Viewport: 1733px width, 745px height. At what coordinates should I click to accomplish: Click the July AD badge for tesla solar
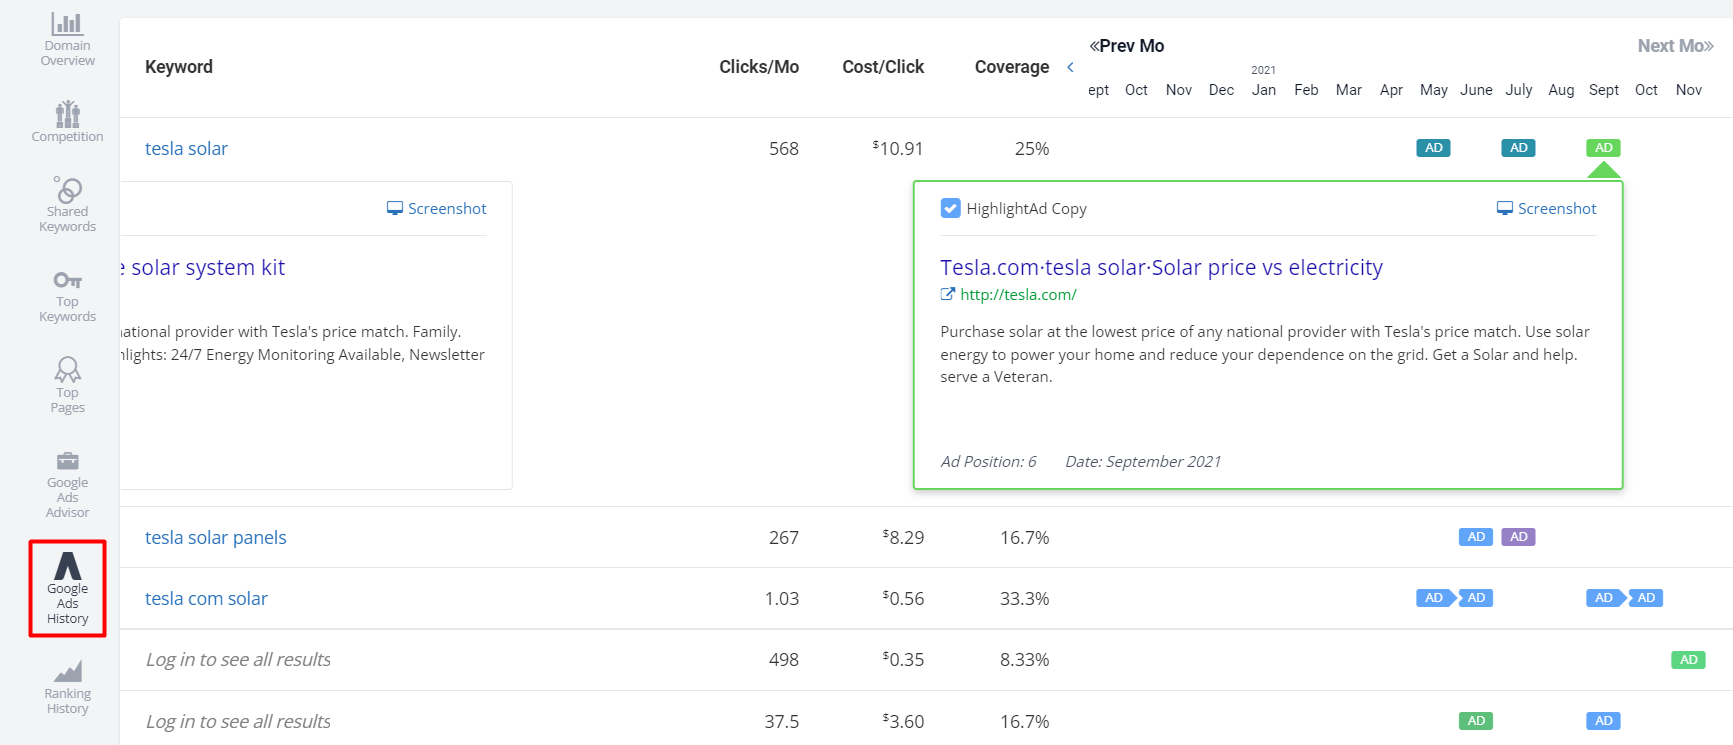coord(1518,148)
